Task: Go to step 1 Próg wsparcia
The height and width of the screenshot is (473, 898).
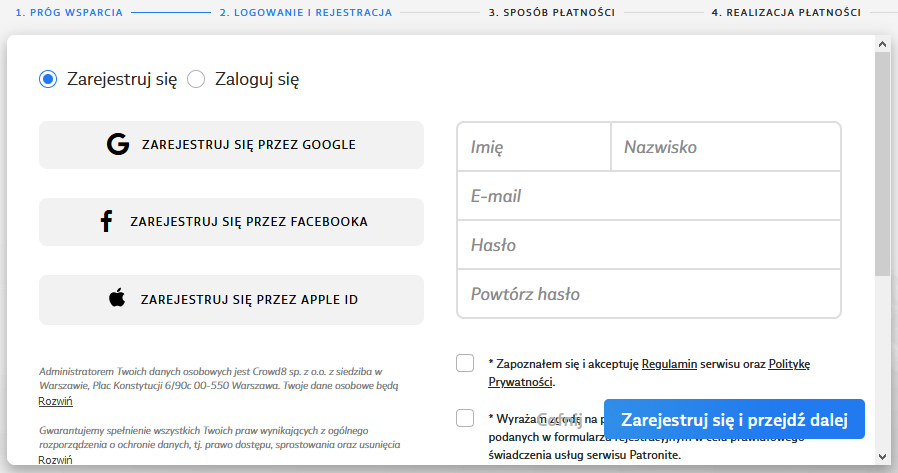Action: click(69, 13)
